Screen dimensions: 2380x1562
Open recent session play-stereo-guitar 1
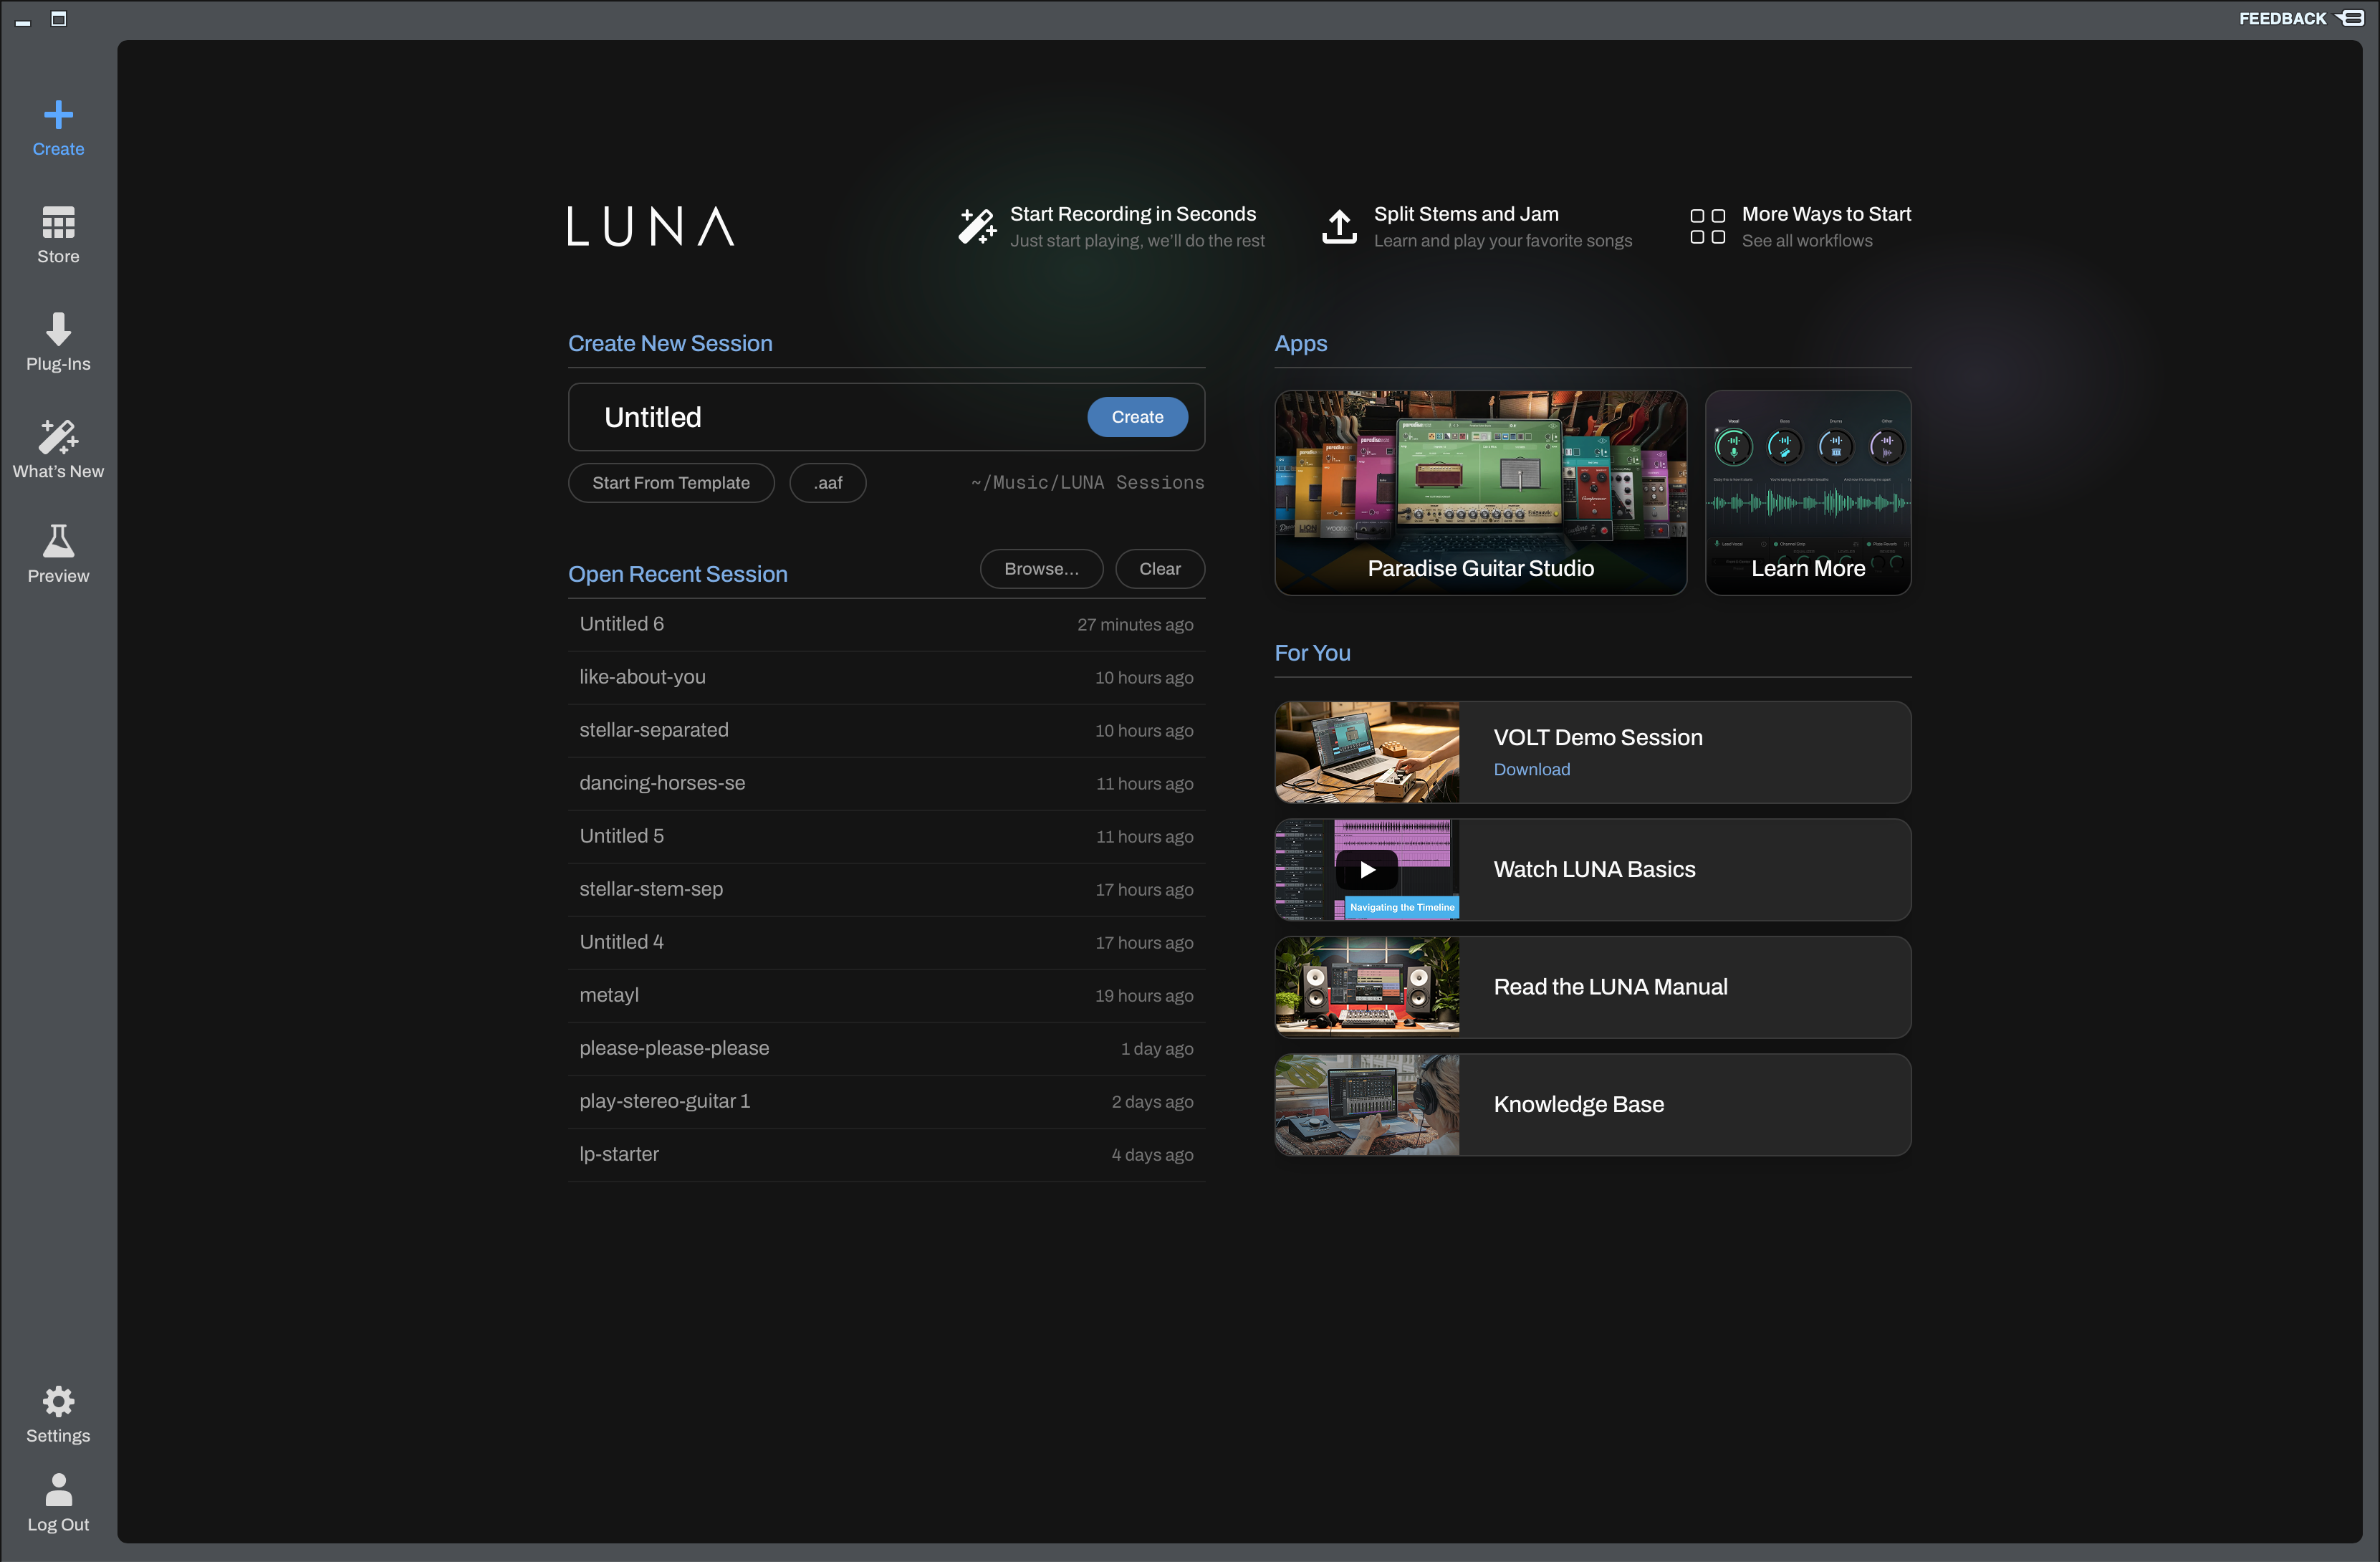(886, 1102)
